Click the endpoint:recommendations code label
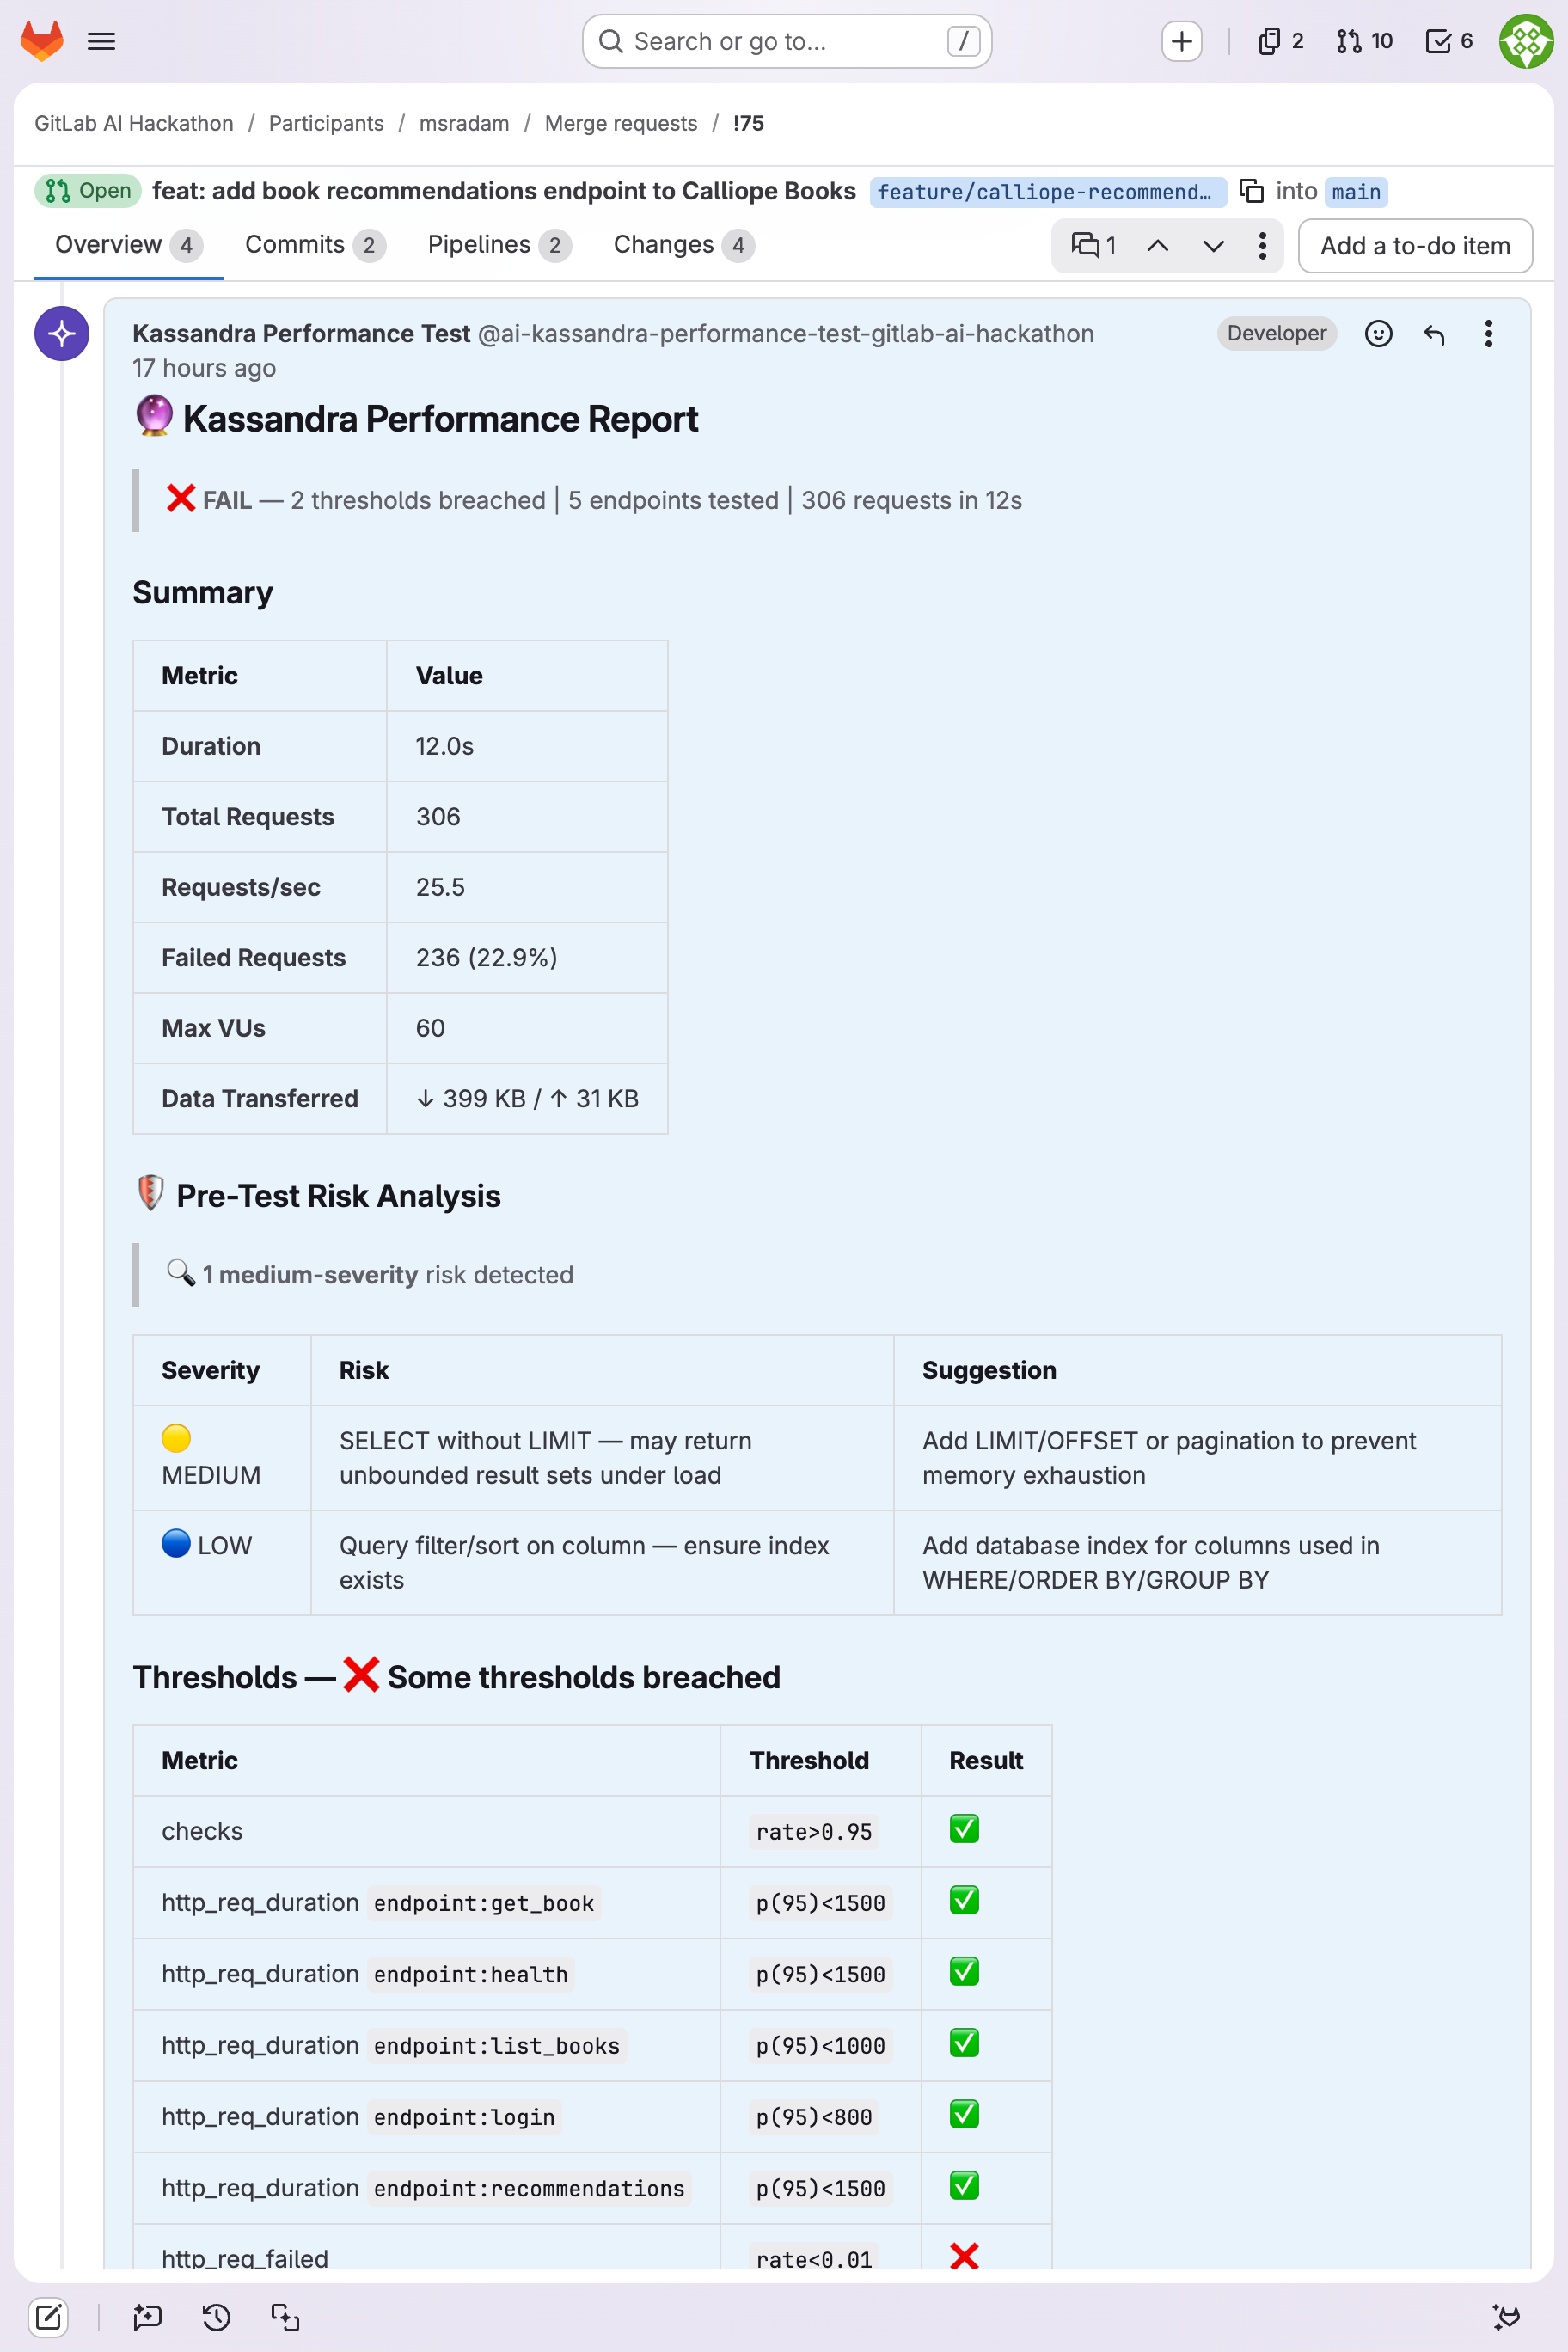Screen dimensions: 1568x2352 coord(529,2188)
